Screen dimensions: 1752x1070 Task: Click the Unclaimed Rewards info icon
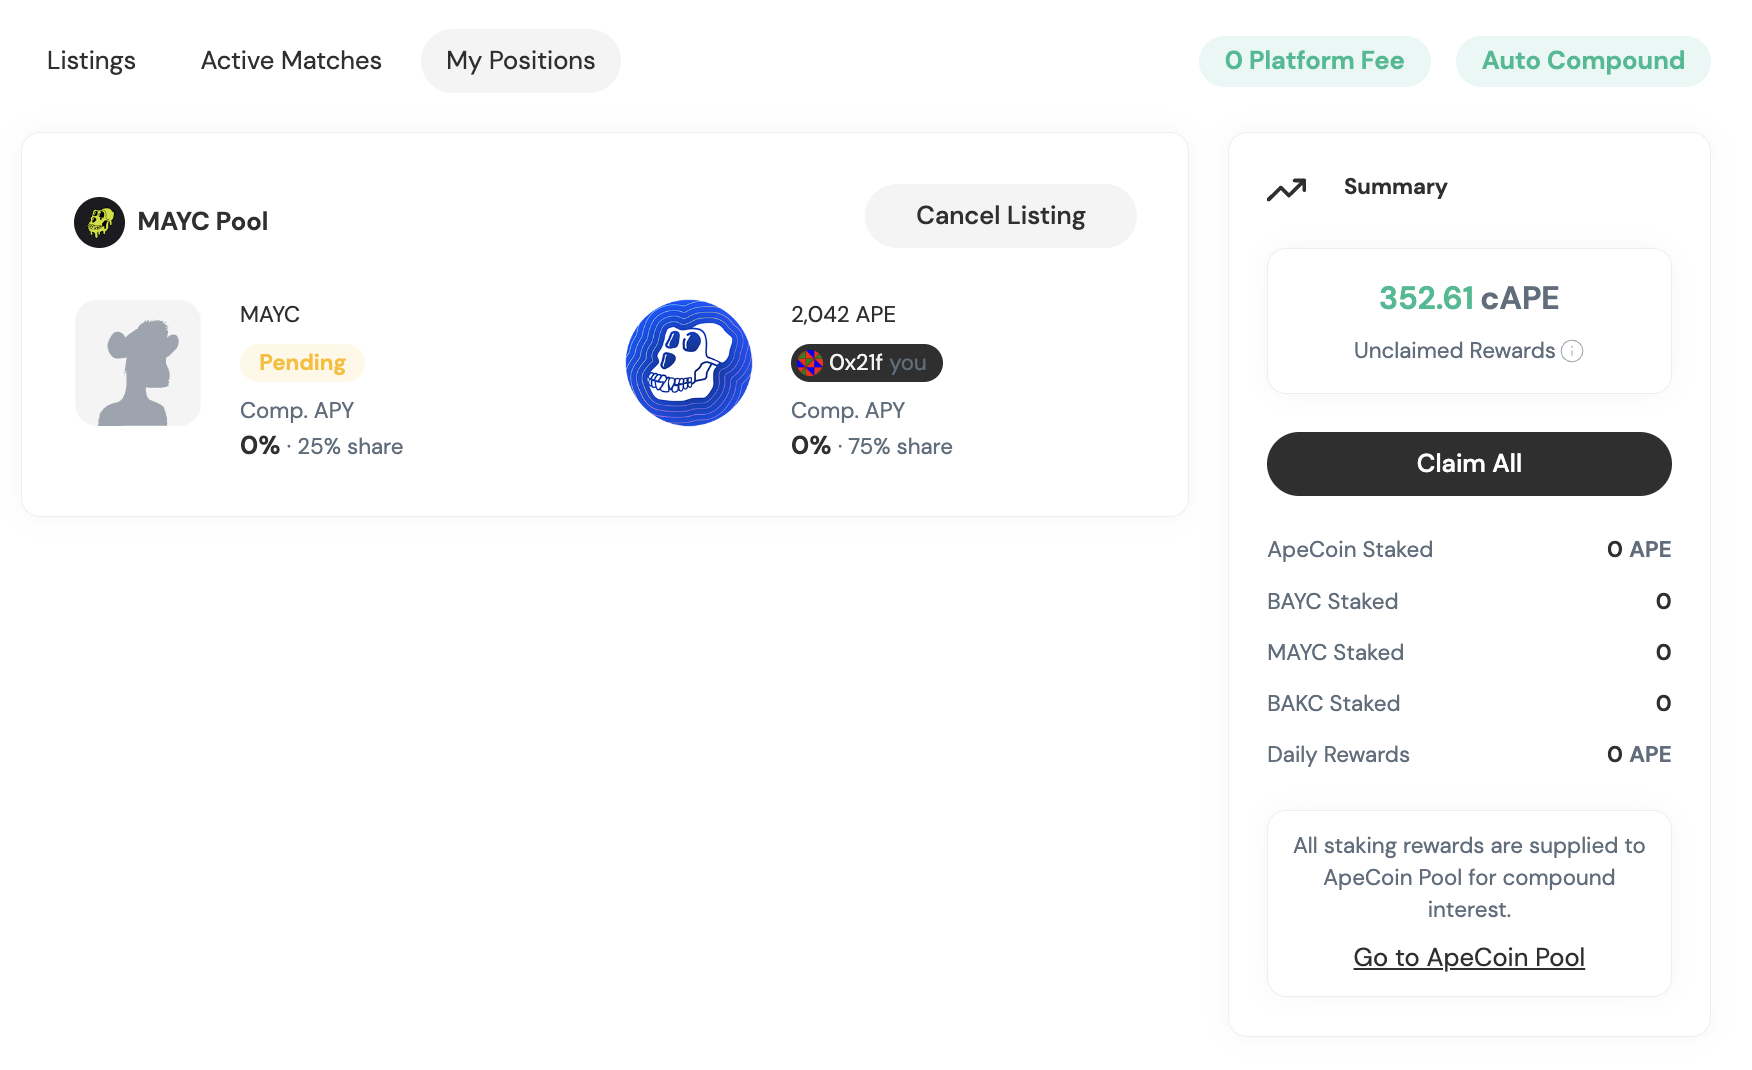(1572, 351)
